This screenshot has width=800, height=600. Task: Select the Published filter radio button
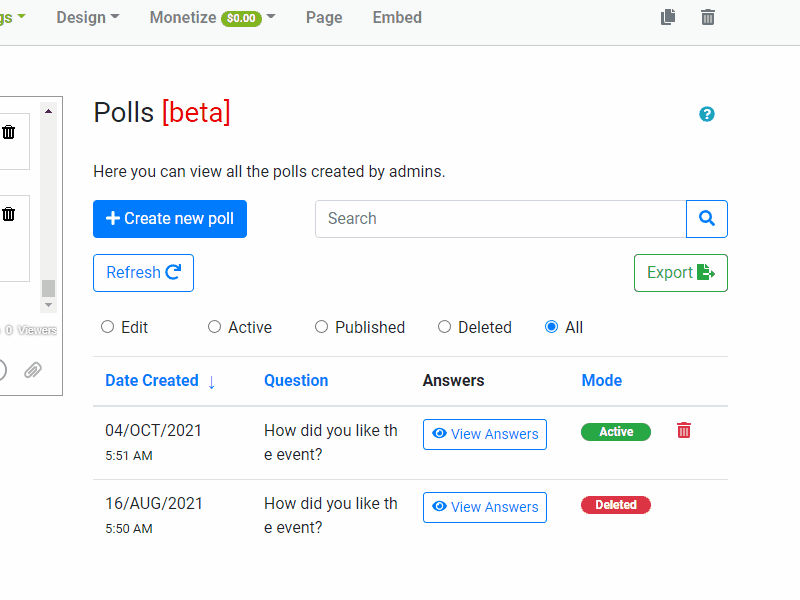point(321,327)
